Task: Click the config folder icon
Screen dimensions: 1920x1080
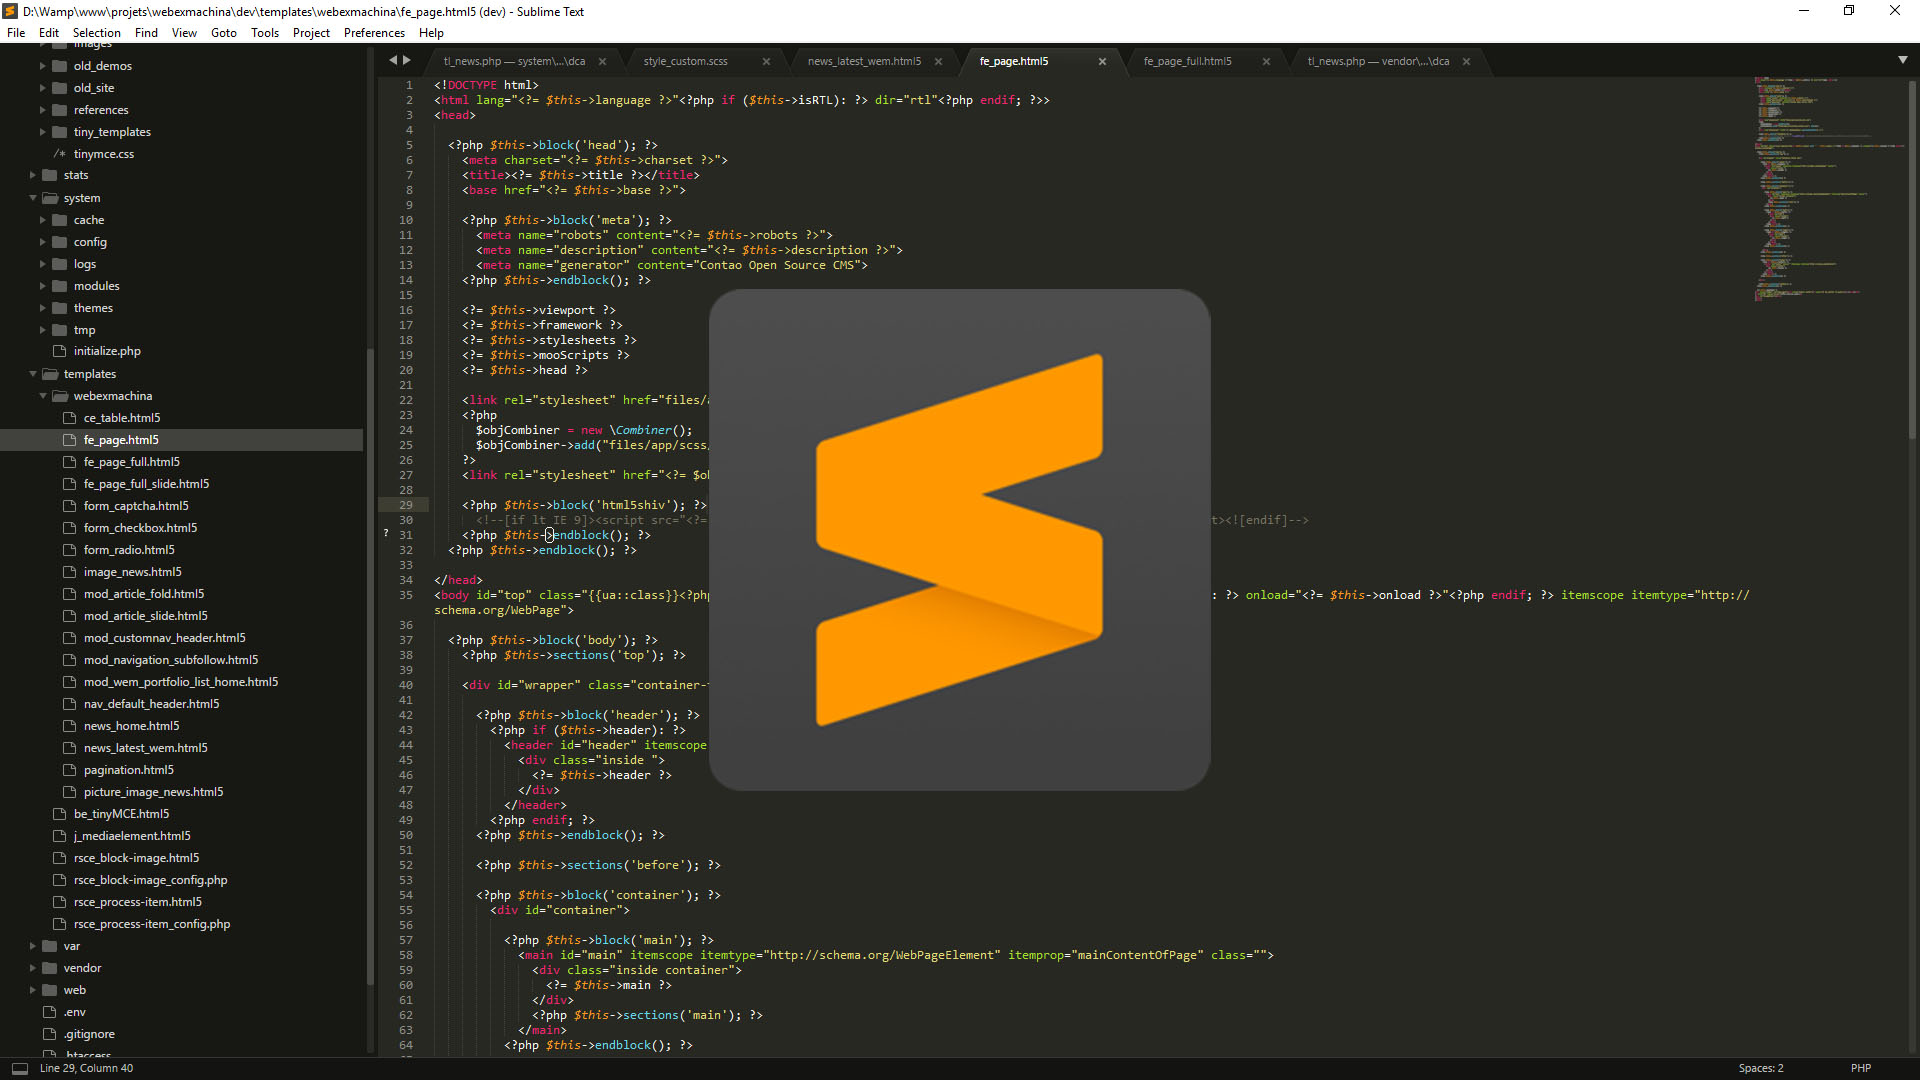Action: [59, 242]
